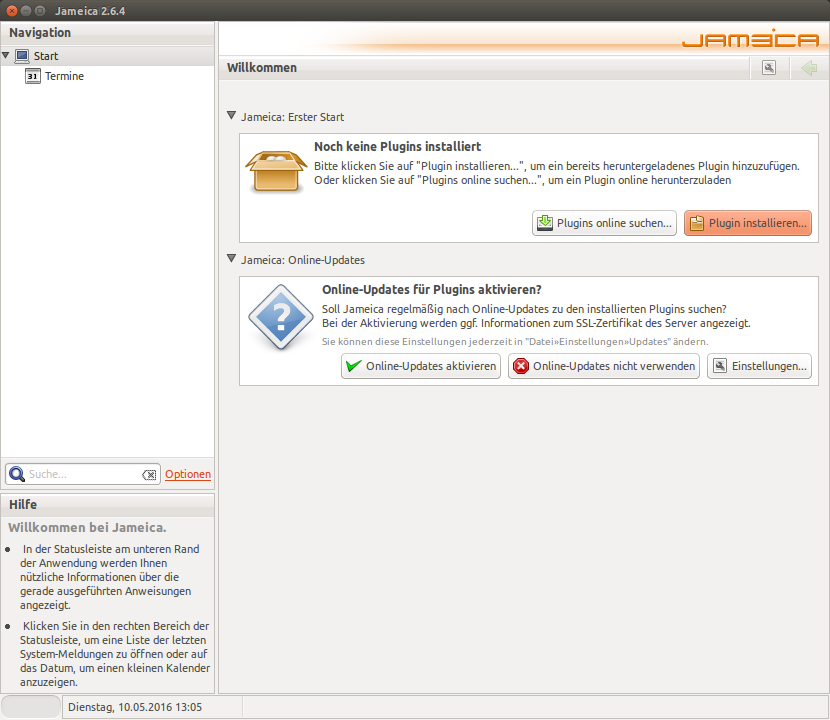Collapse the Start tree node
The width and height of the screenshot is (830, 720).
(x=6, y=55)
